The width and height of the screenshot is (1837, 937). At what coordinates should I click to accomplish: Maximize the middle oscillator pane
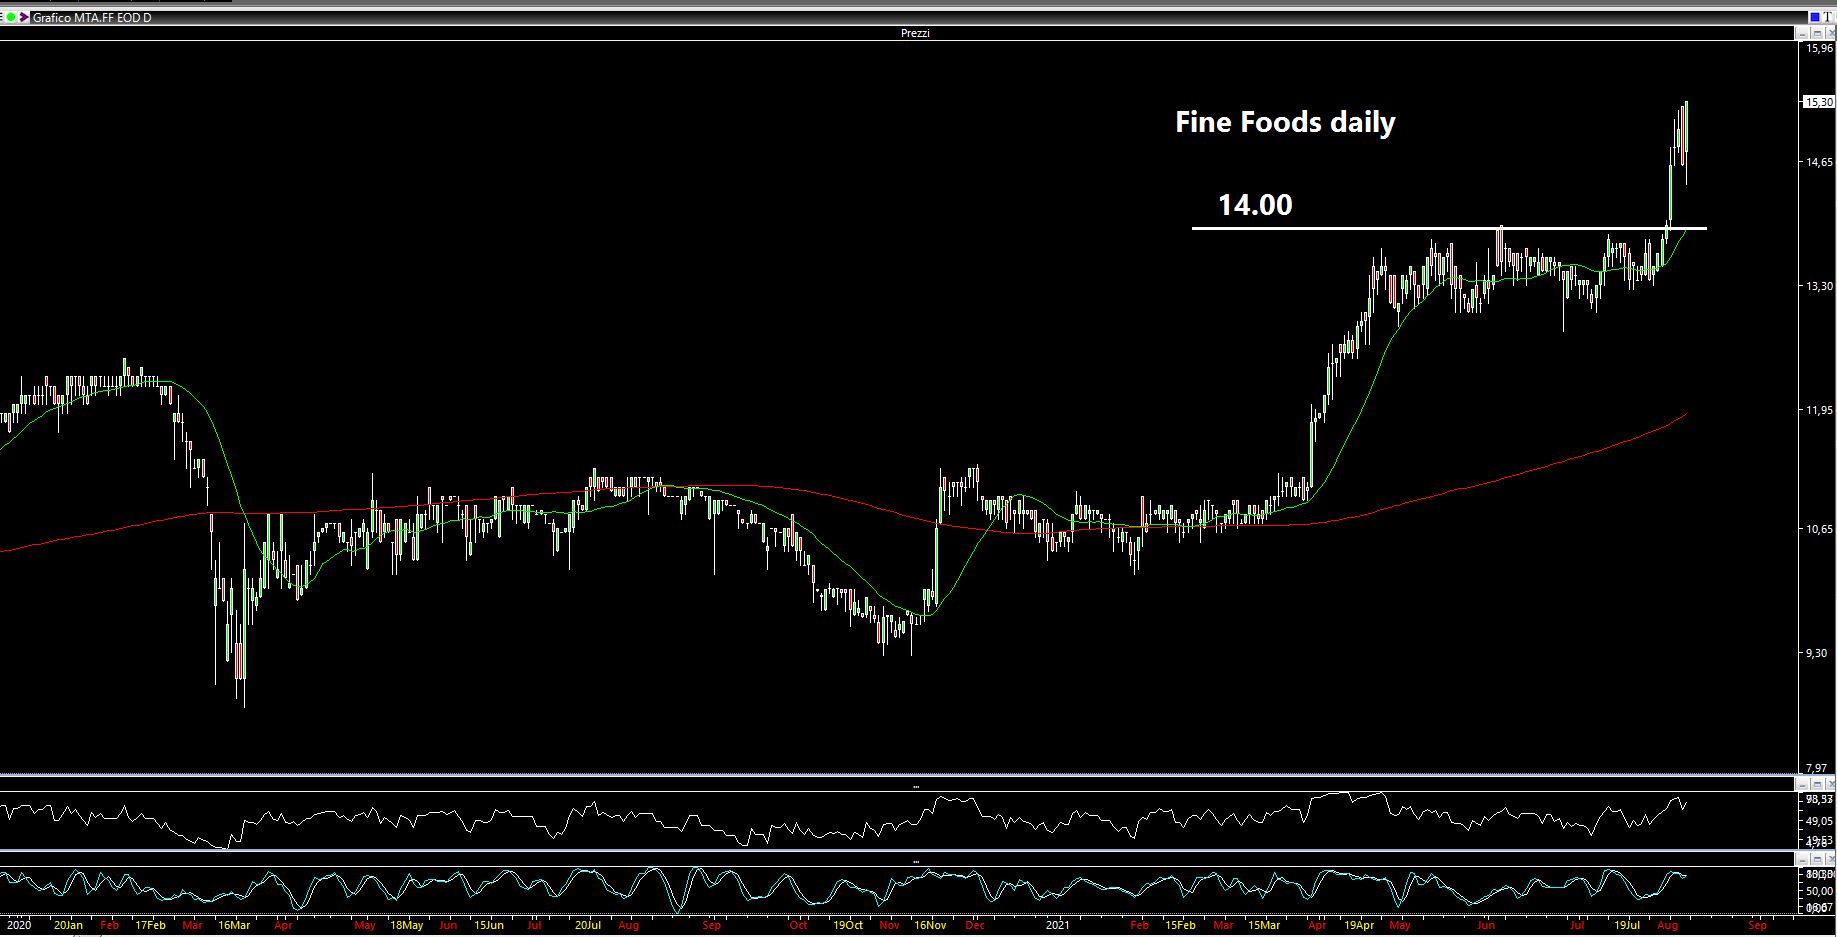(1817, 785)
